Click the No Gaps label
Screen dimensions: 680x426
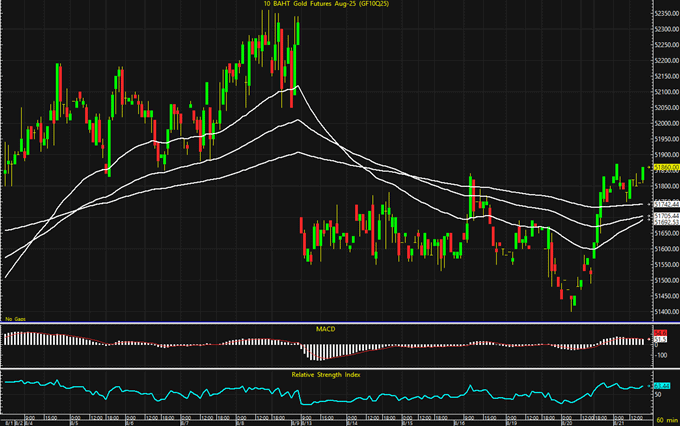pos(15,319)
